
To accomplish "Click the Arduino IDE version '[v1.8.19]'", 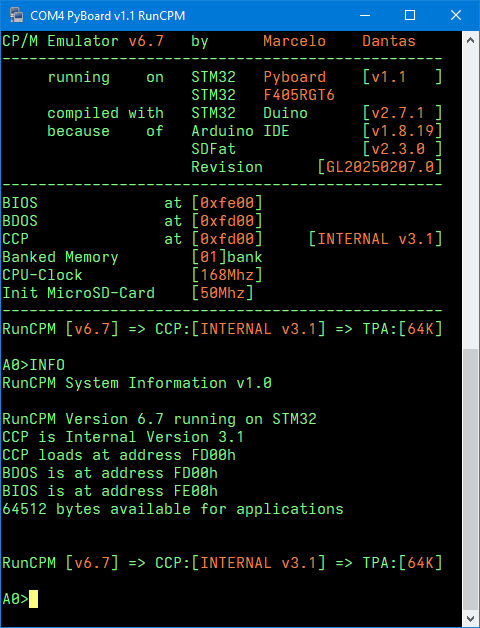I will [402, 131].
